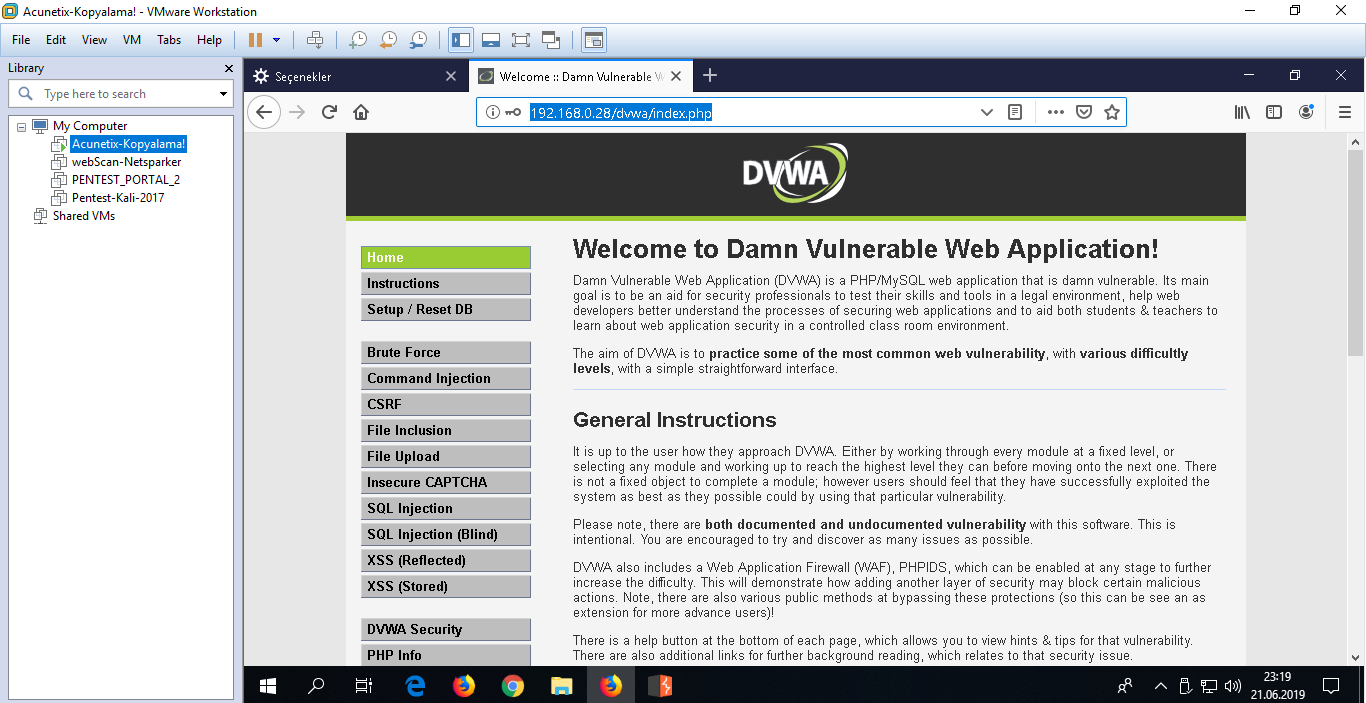Toggle Firefox sidebars button
This screenshot has width=1366, height=703.
coord(1274,112)
